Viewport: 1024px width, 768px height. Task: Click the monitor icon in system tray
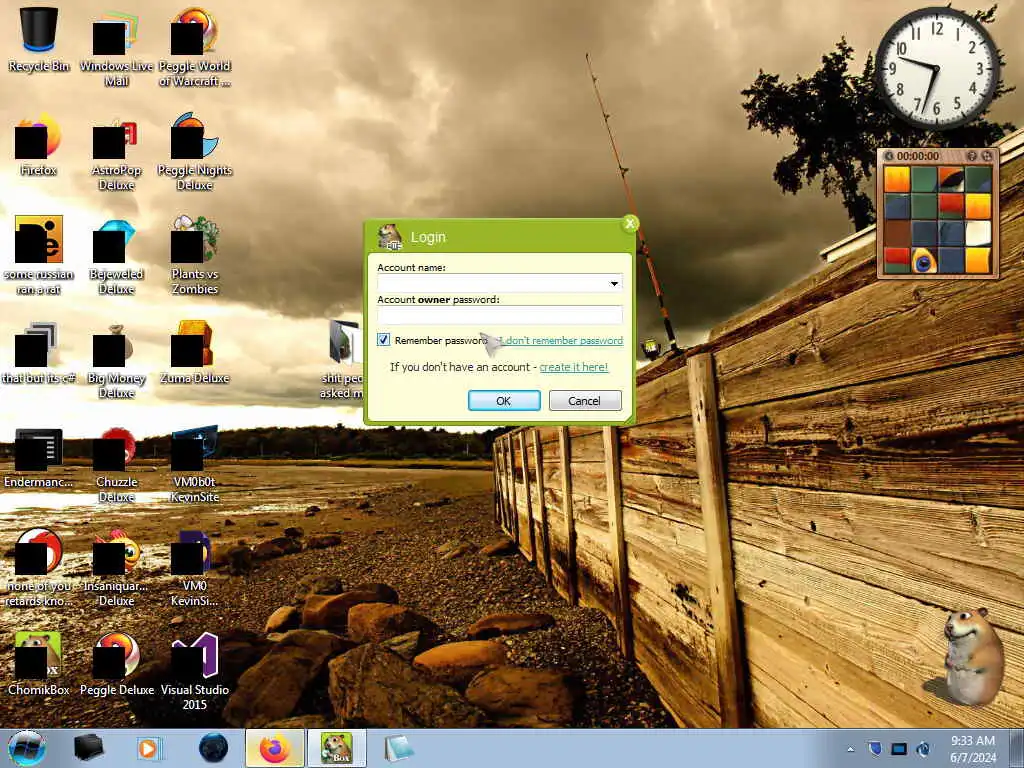[x=899, y=749]
